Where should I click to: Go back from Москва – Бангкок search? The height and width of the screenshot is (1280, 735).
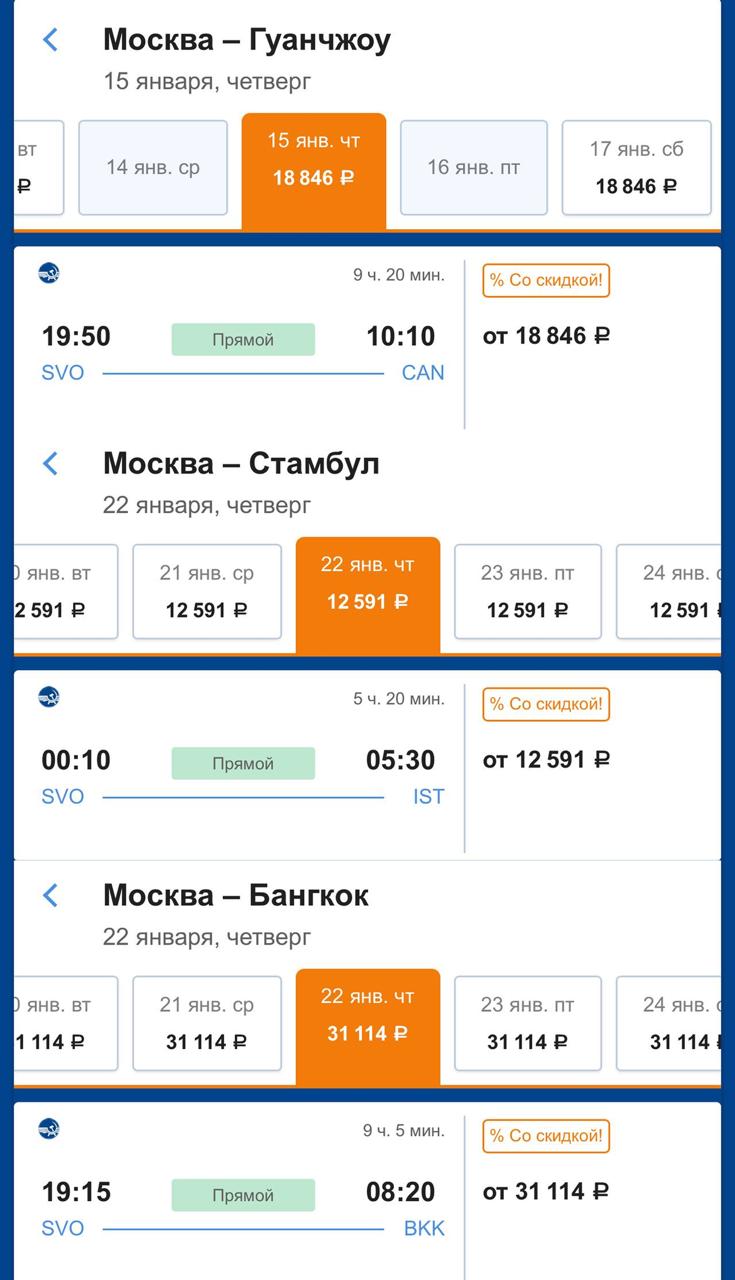coord(51,895)
